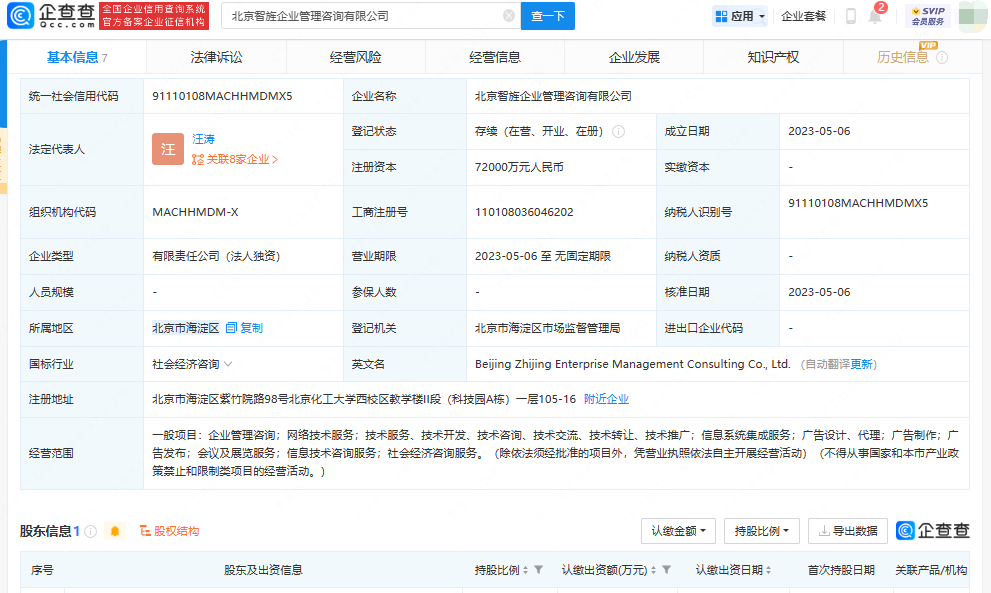Click the 导出数据 export button
991x593 pixels.
coord(848,531)
